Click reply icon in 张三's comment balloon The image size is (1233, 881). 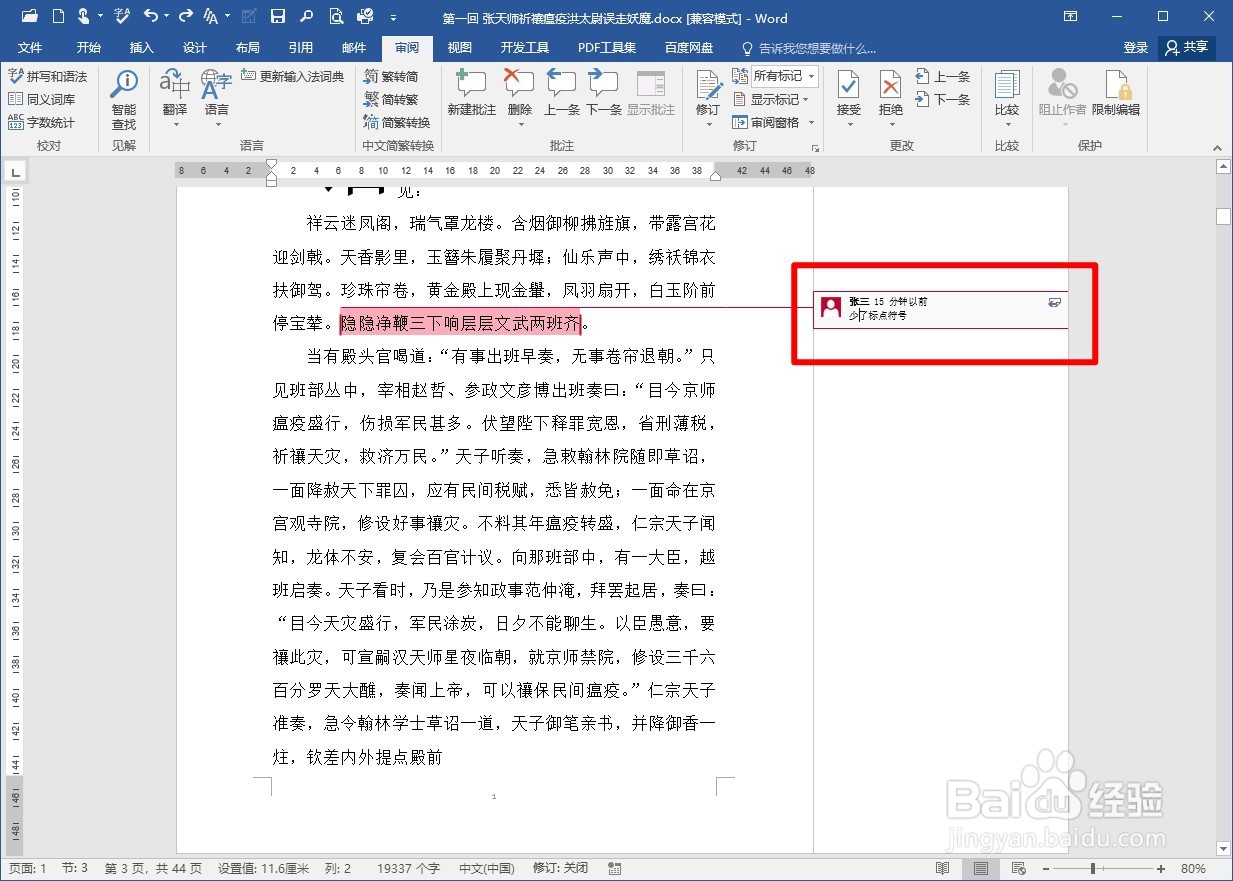[1054, 302]
